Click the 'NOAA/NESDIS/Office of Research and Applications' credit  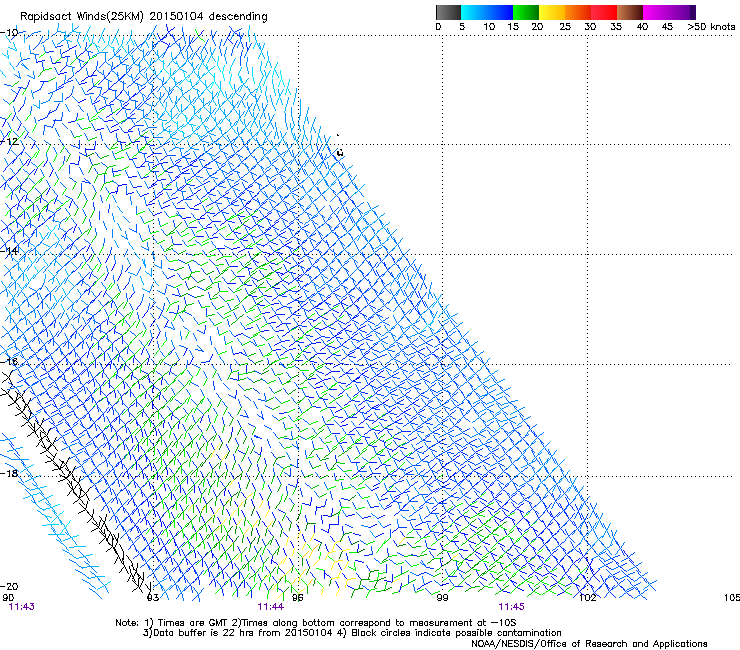point(589,644)
